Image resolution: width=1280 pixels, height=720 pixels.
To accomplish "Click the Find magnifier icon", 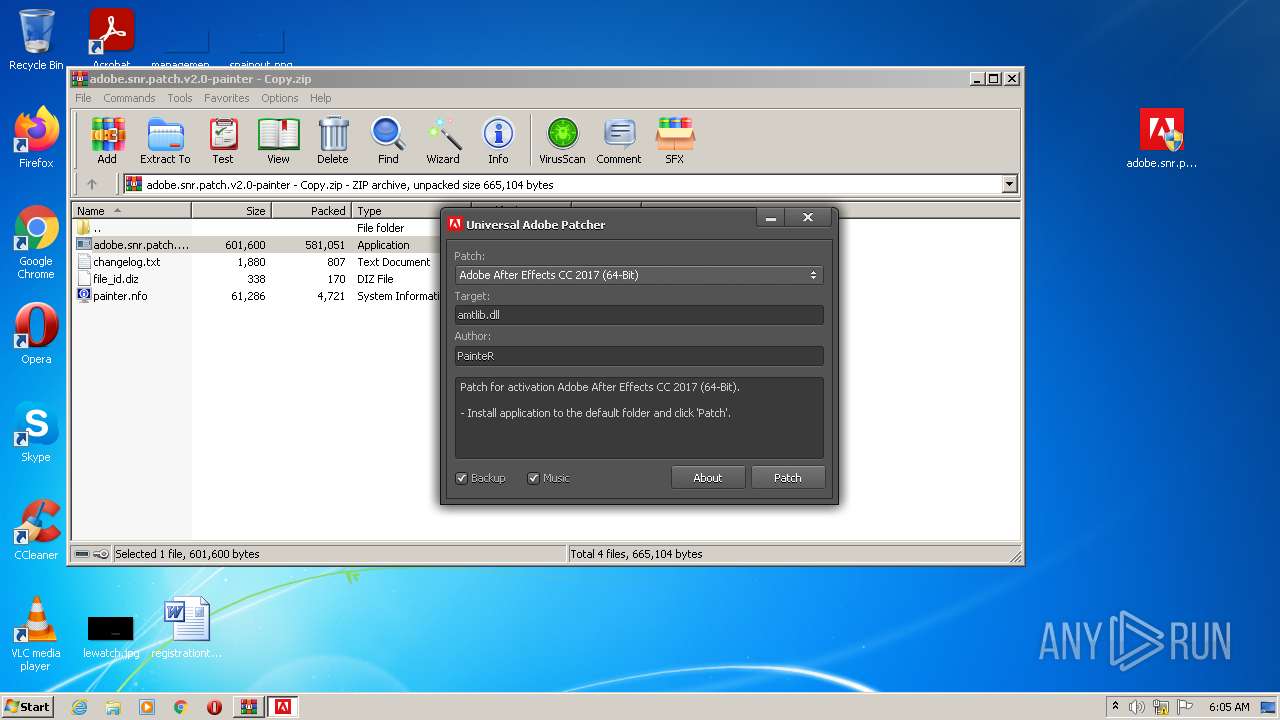I will click(388, 140).
